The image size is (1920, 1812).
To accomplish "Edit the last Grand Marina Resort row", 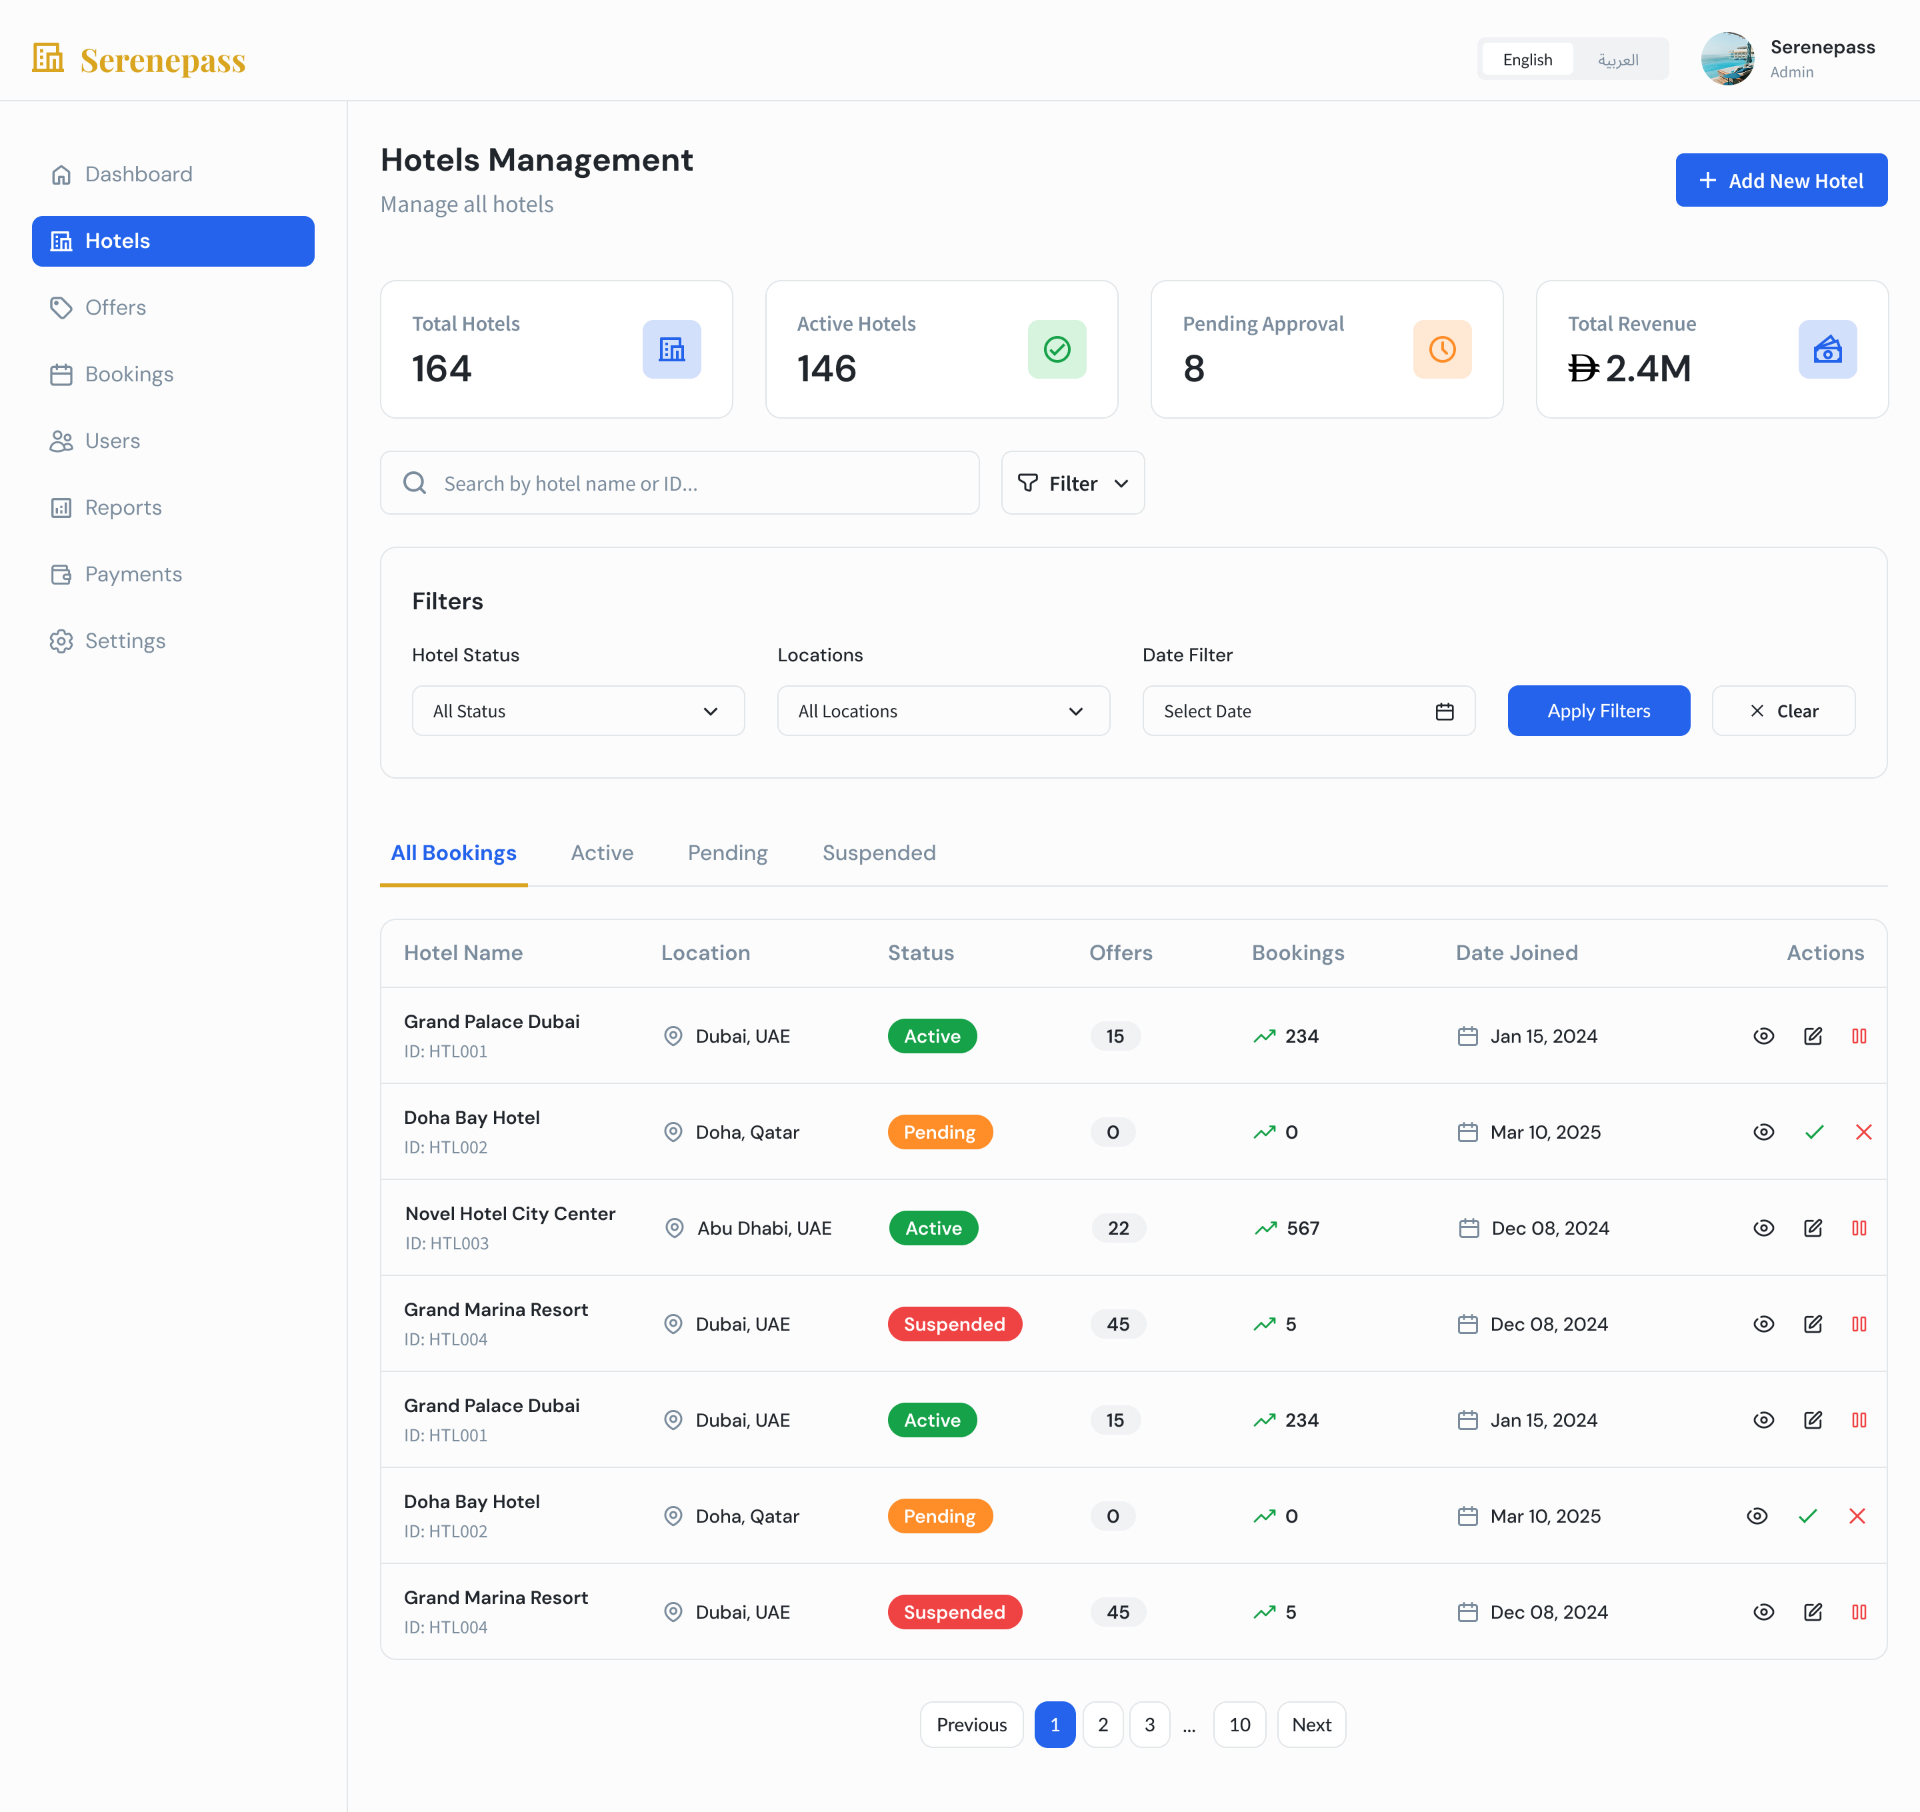I will [x=1813, y=1612].
